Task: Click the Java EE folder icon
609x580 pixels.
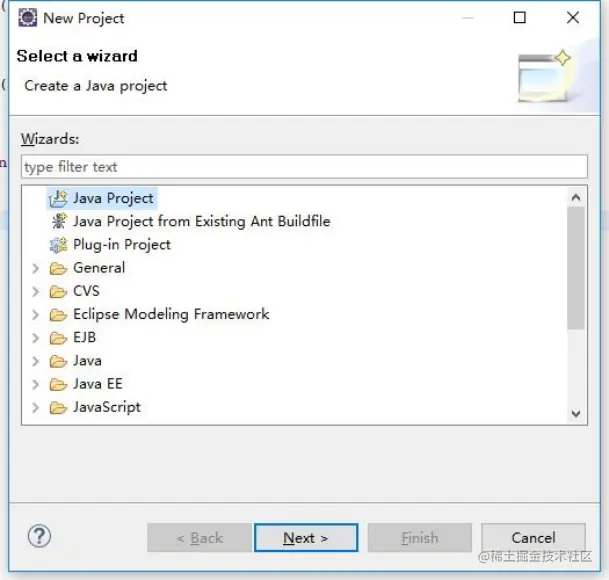Action: (x=58, y=384)
